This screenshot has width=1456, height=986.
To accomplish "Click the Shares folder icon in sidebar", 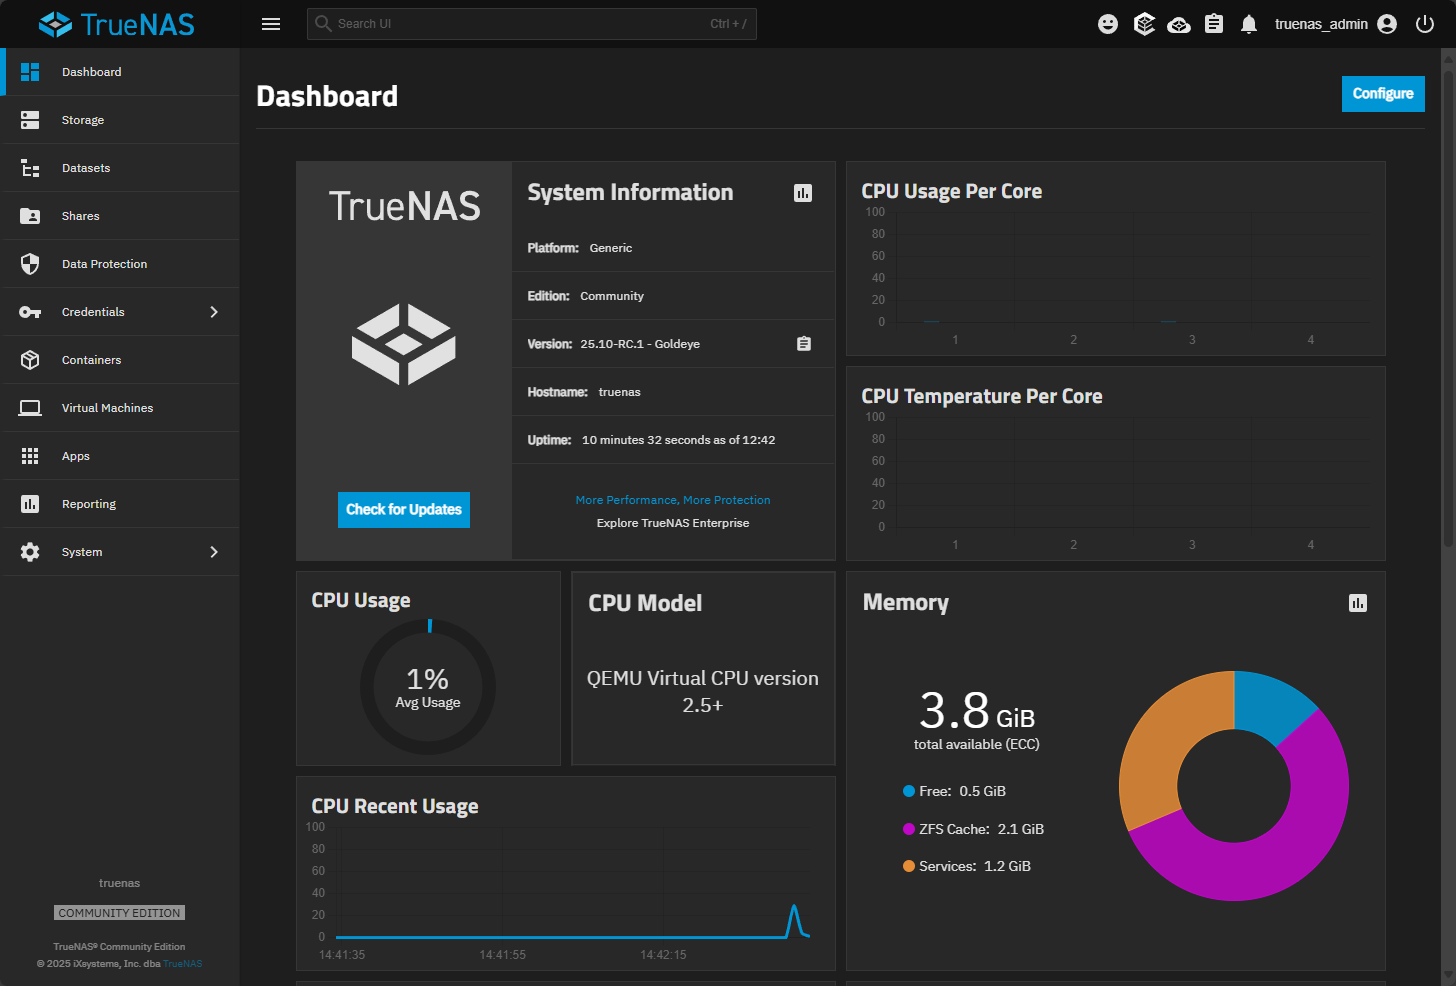I will coord(30,216).
